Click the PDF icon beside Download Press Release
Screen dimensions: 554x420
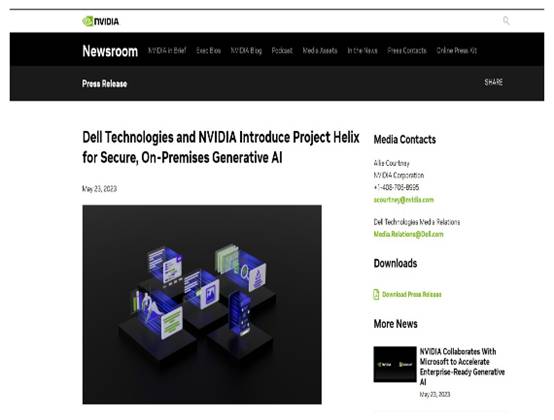376,294
